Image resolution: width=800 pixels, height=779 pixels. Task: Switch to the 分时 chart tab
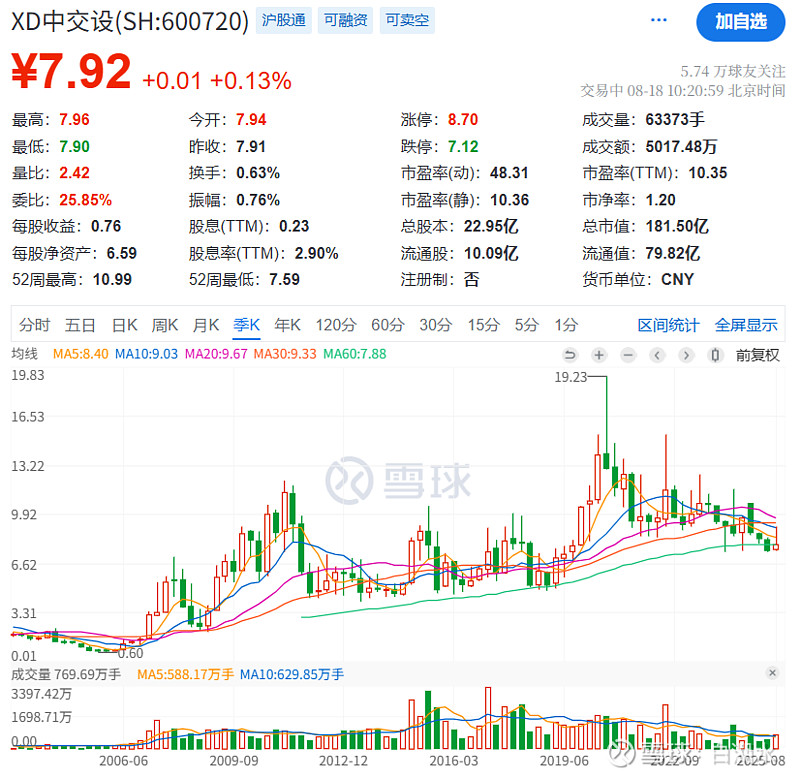coord(35,325)
